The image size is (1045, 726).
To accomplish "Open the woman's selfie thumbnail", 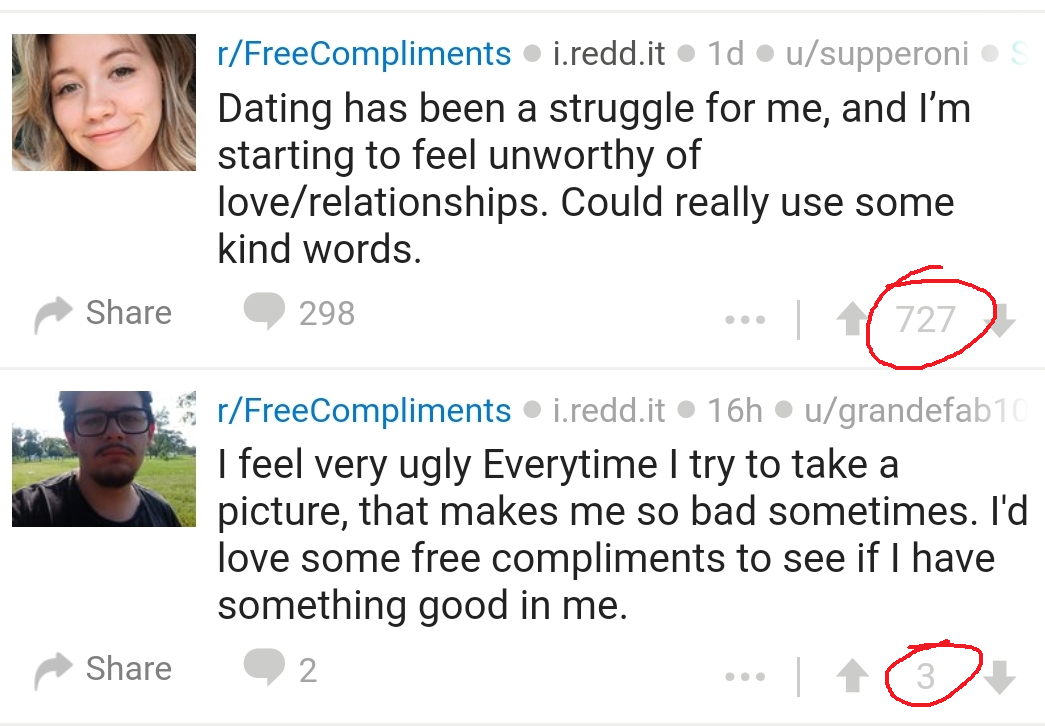I will (x=104, y=102).
